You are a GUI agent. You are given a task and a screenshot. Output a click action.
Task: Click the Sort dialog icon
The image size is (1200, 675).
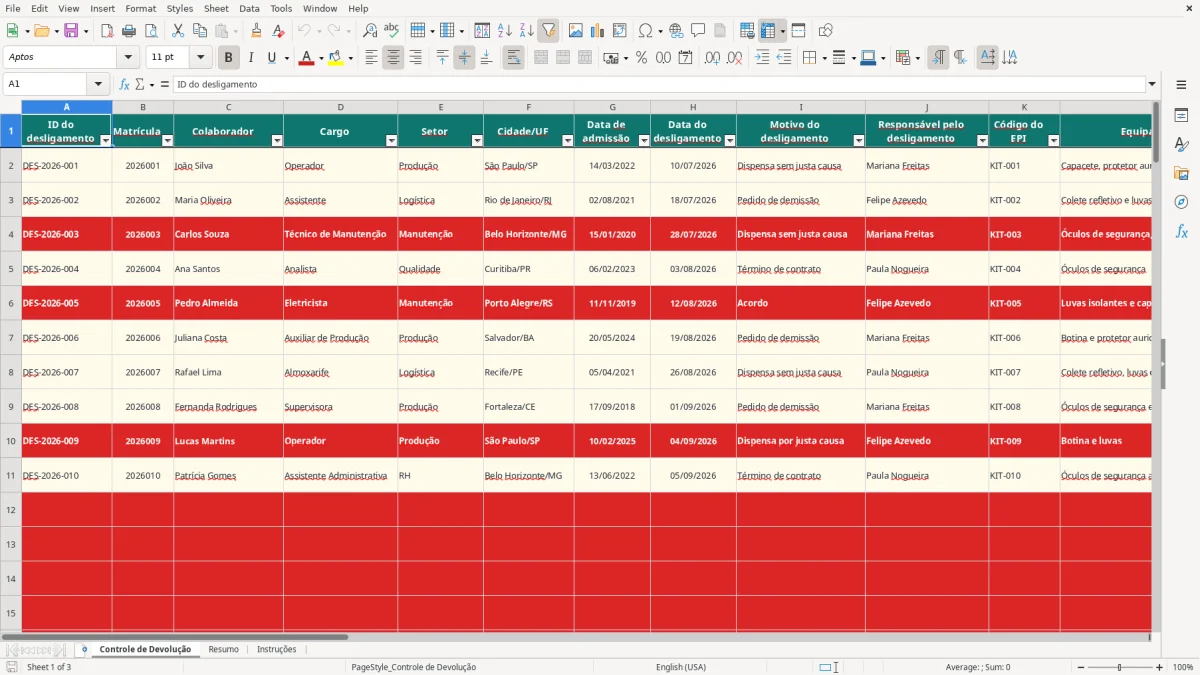click(x=482, y=31)
